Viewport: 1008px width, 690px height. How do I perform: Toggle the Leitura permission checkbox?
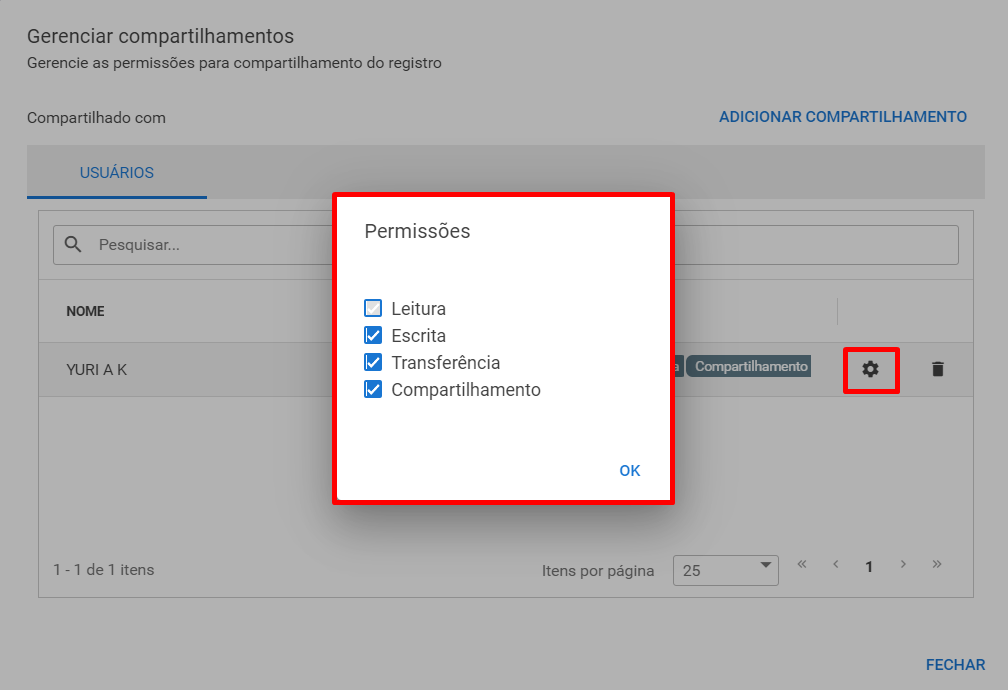(x=373, y=308)
